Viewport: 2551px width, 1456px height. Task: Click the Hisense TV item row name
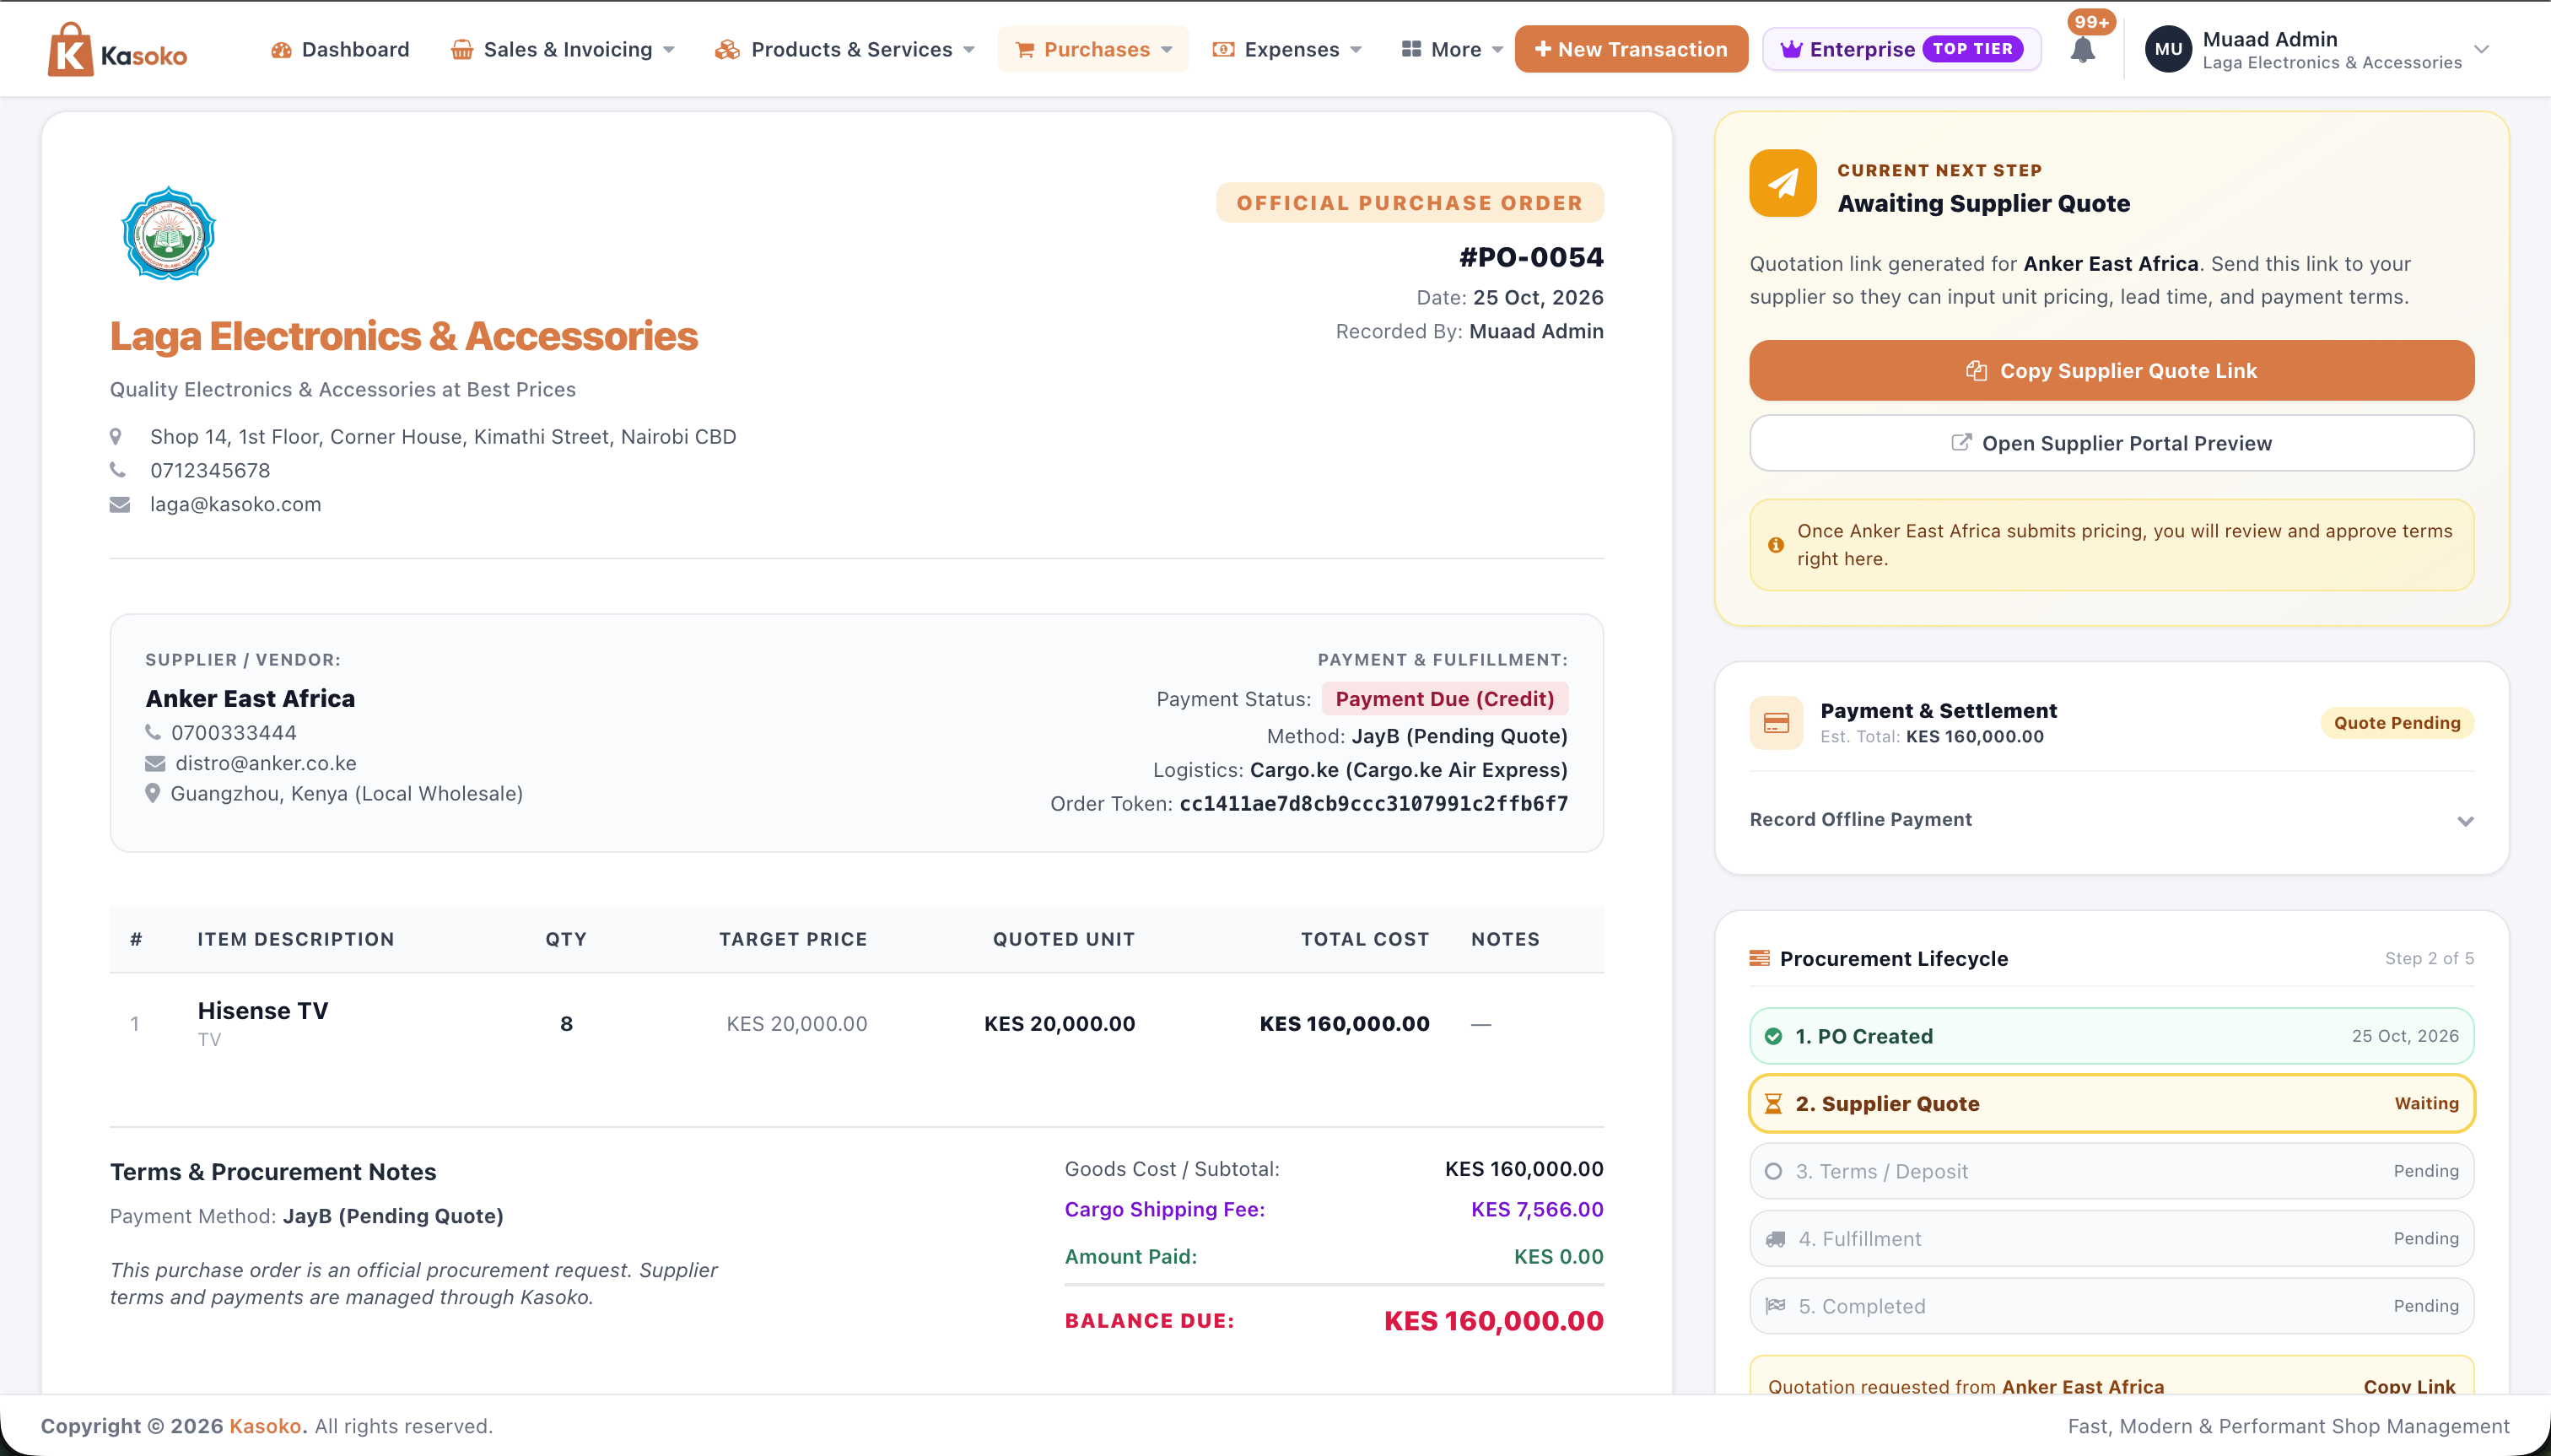pyautogui.click(x=263, y=1011)
